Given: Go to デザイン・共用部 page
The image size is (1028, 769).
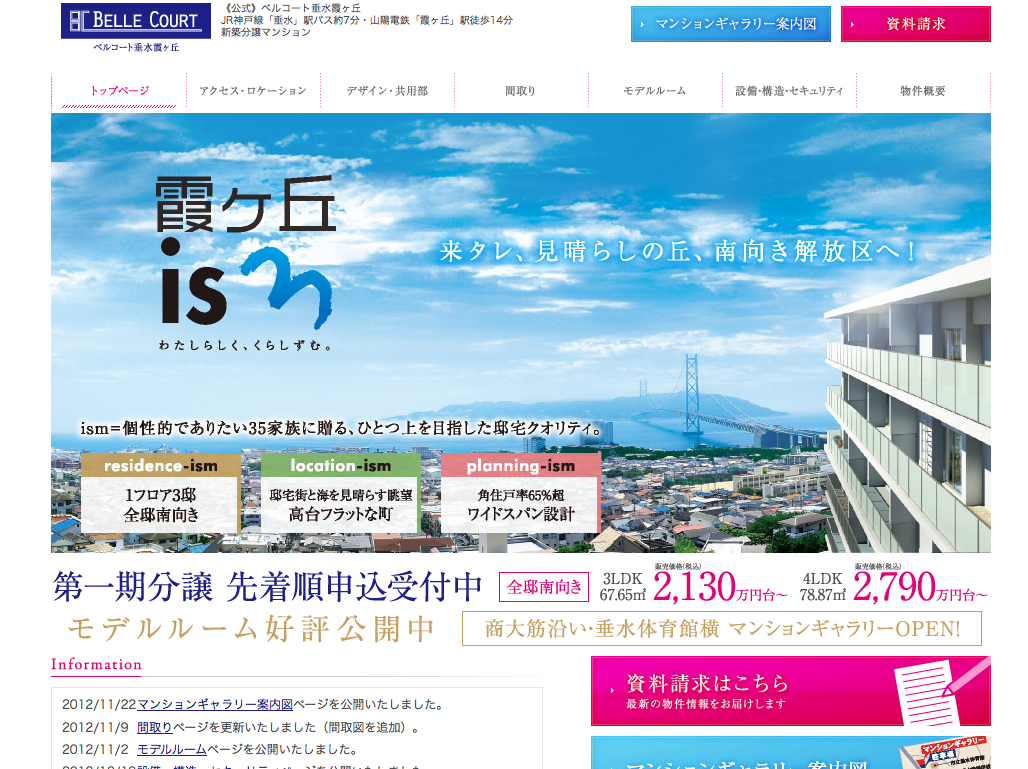Looking at the screenshot, I should [387, 91].
